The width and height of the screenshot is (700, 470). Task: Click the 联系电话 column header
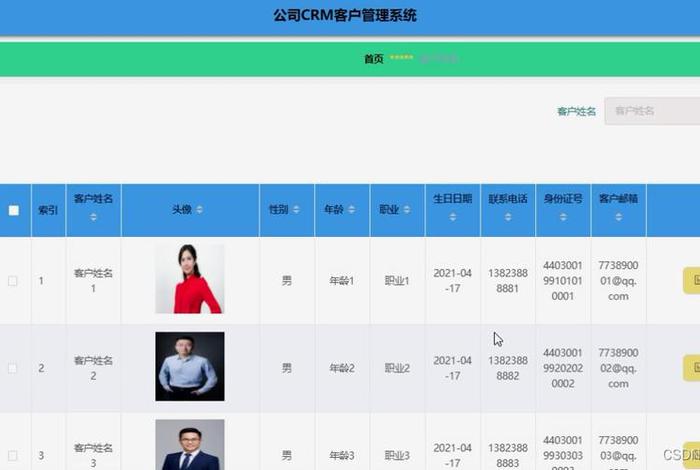point(507,199)
